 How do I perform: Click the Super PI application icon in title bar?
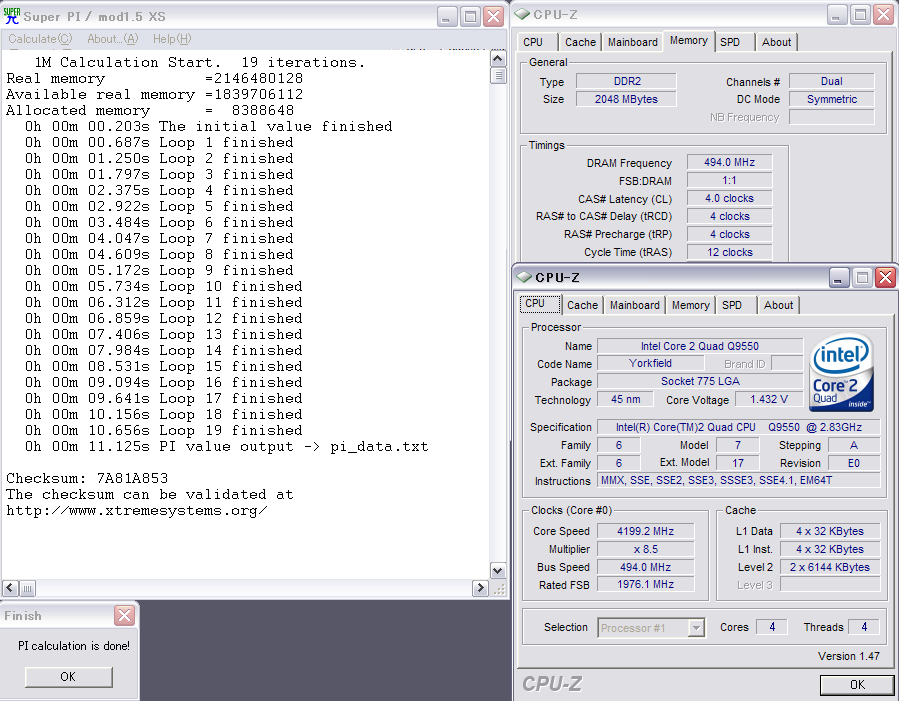[x=11, y=16]
